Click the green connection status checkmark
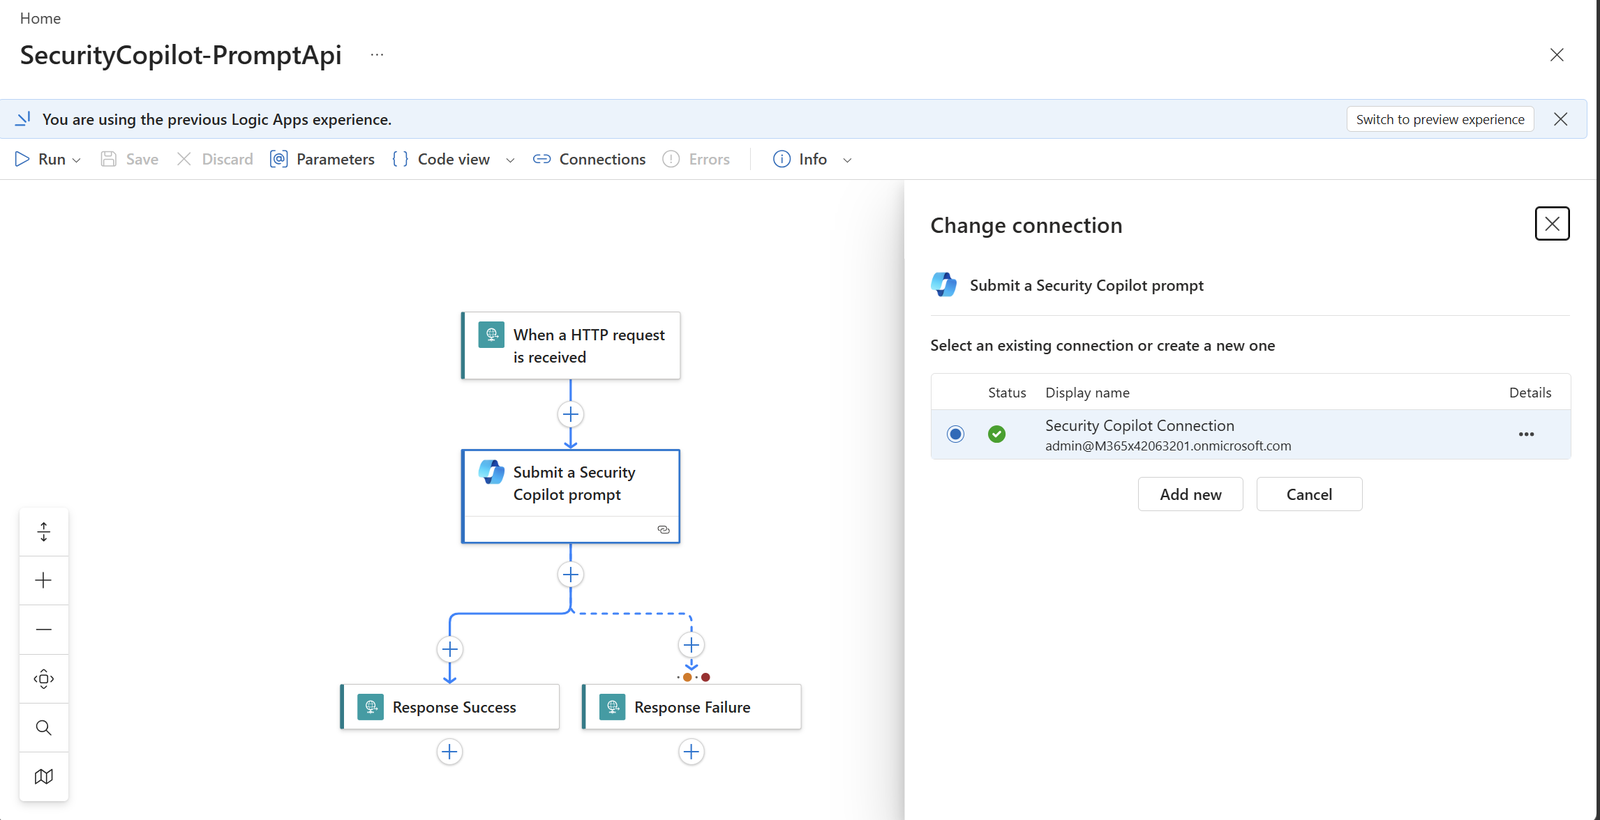1600x820 pixels. [x=997, y=434]
